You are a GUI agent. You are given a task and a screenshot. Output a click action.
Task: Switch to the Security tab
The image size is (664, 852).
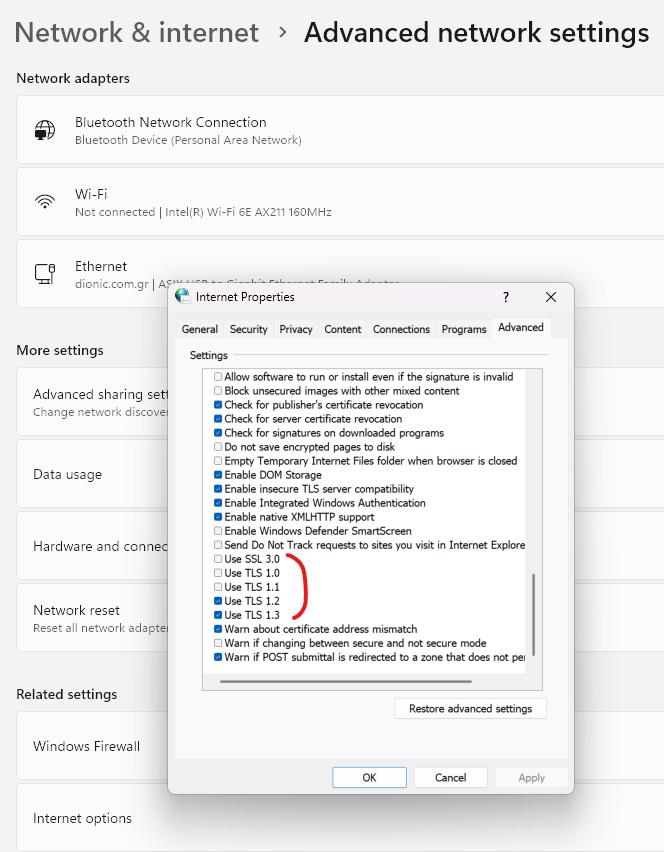pyautogui.click(x=248, y=329)
